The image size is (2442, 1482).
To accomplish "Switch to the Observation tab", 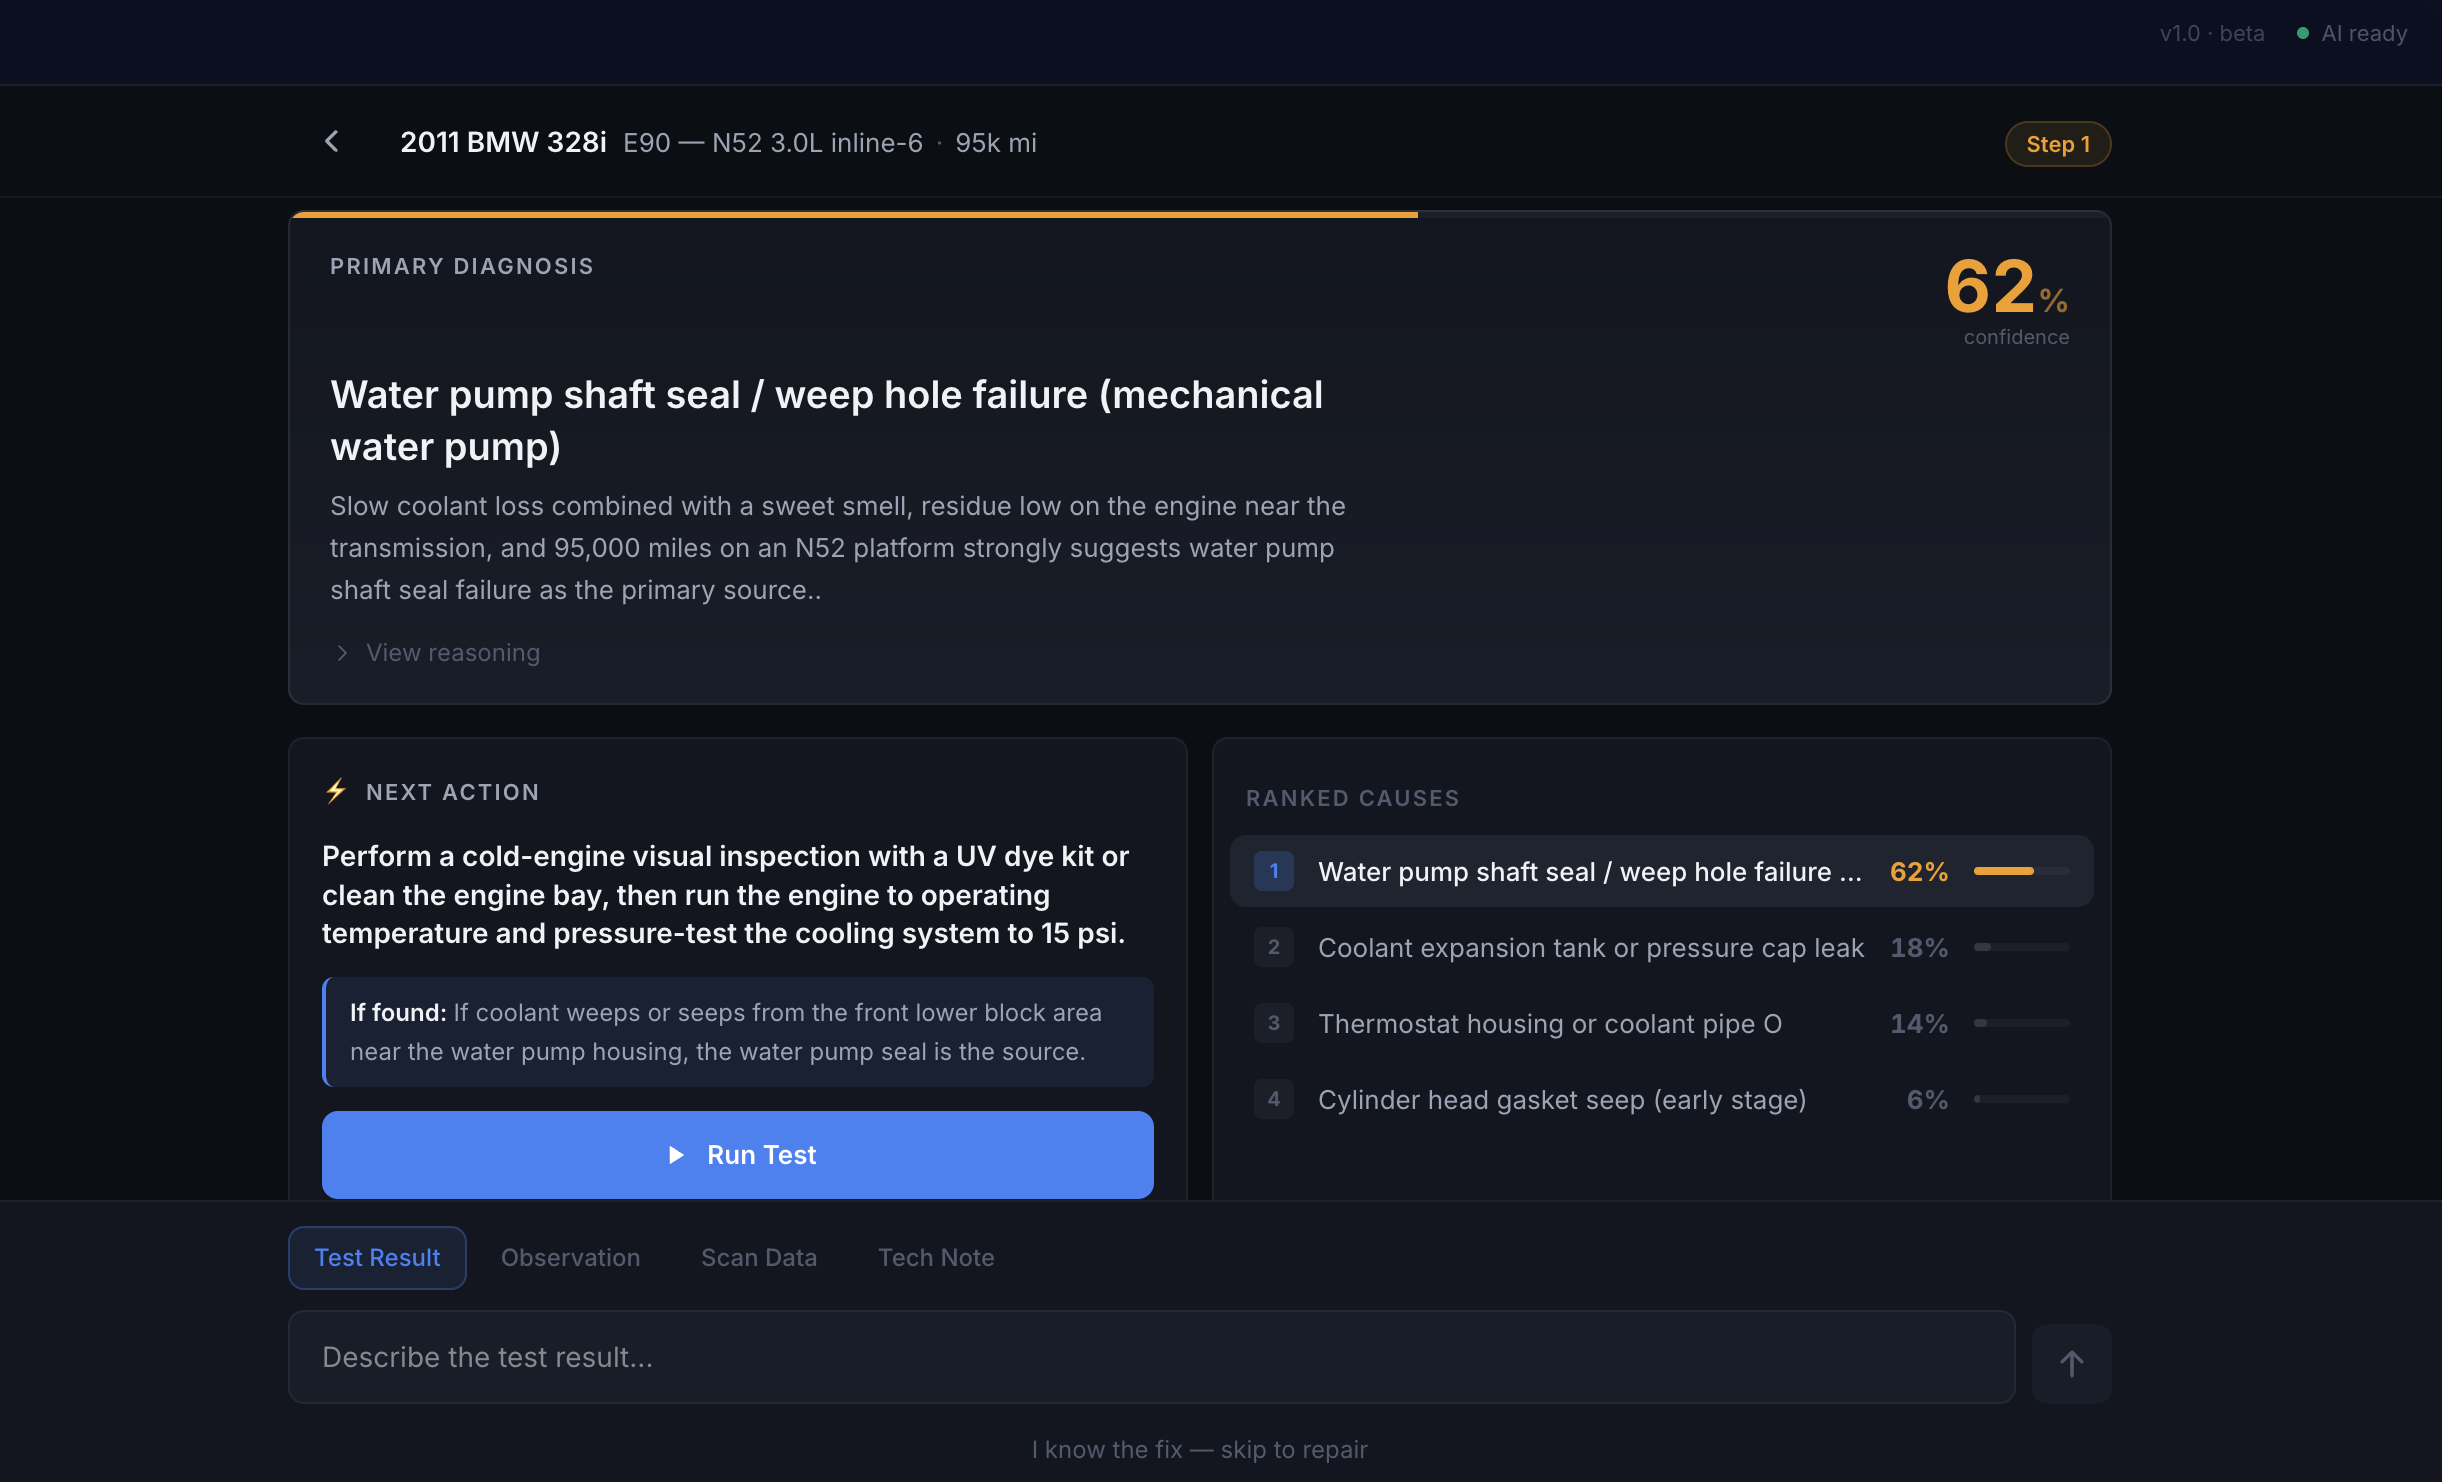I will tap(570, 1257).
